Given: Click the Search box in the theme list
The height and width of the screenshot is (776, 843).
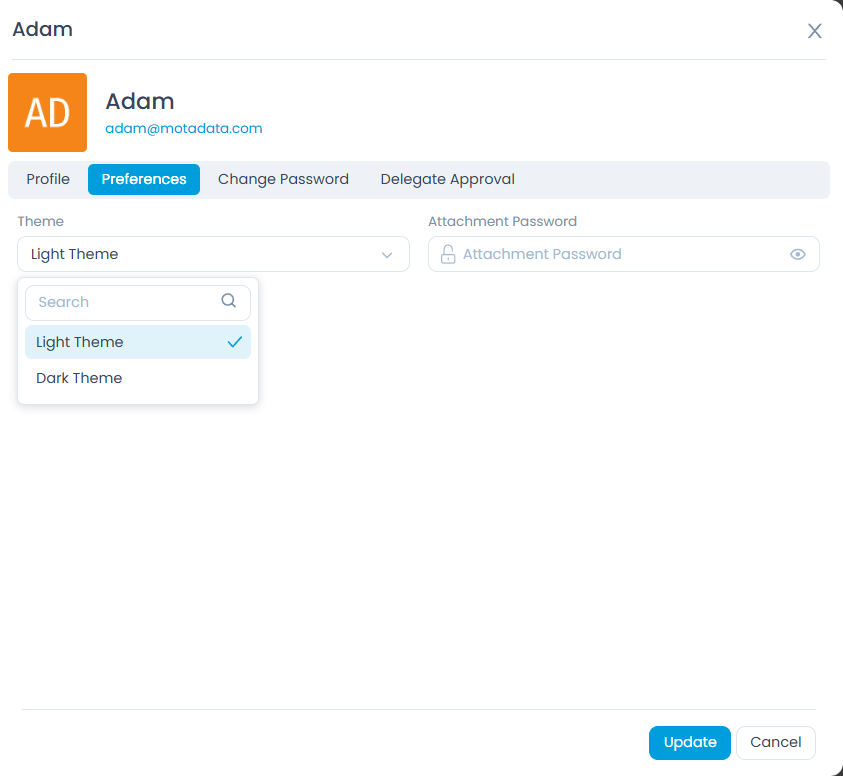Looking at the screenshot, I should [125, 302].
